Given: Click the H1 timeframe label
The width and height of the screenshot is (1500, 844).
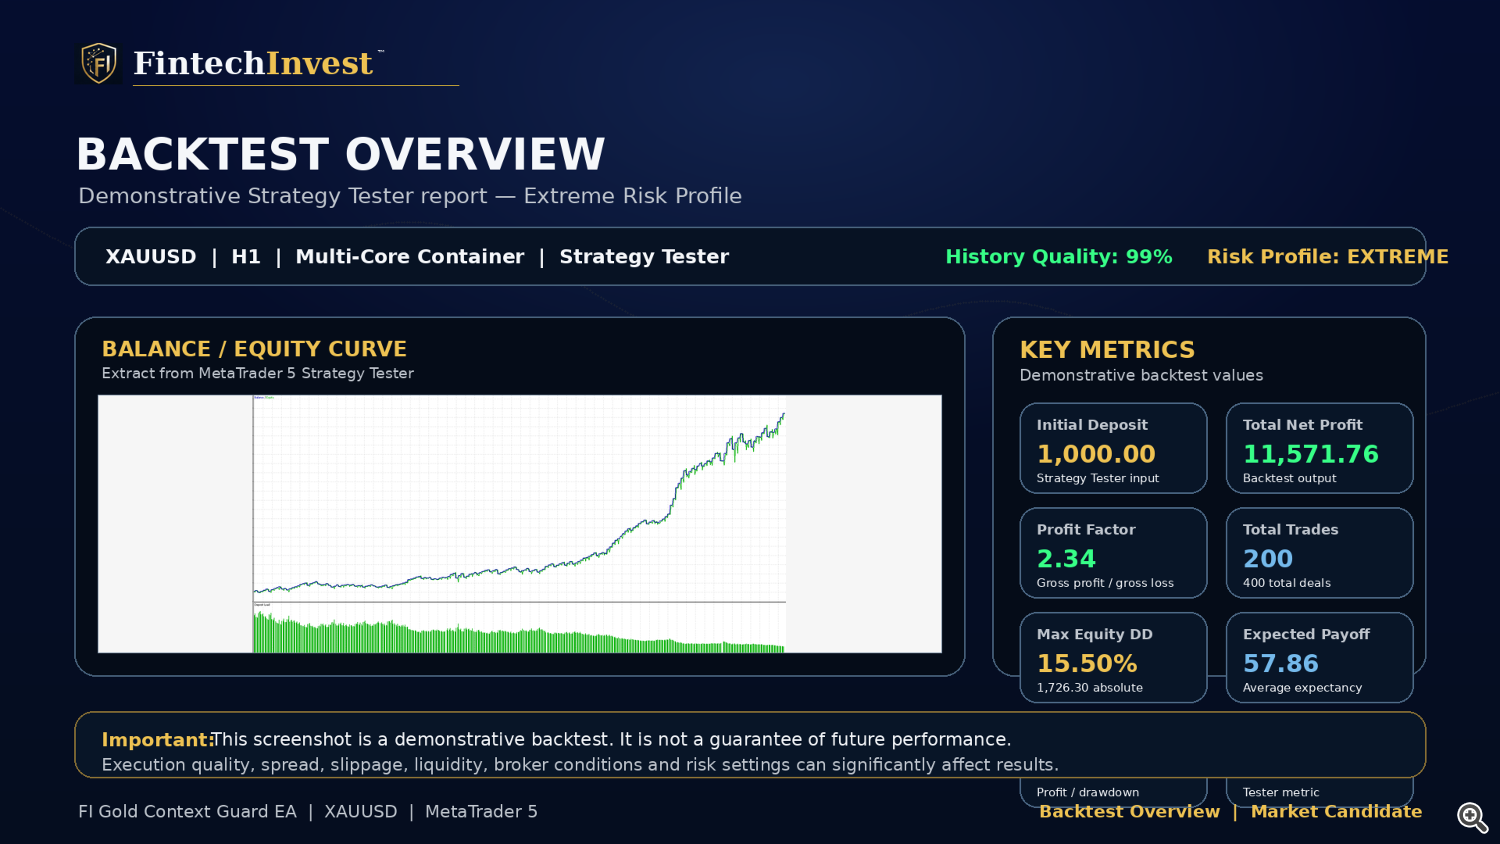Looking at the screenshot, I should coord(246,257).
